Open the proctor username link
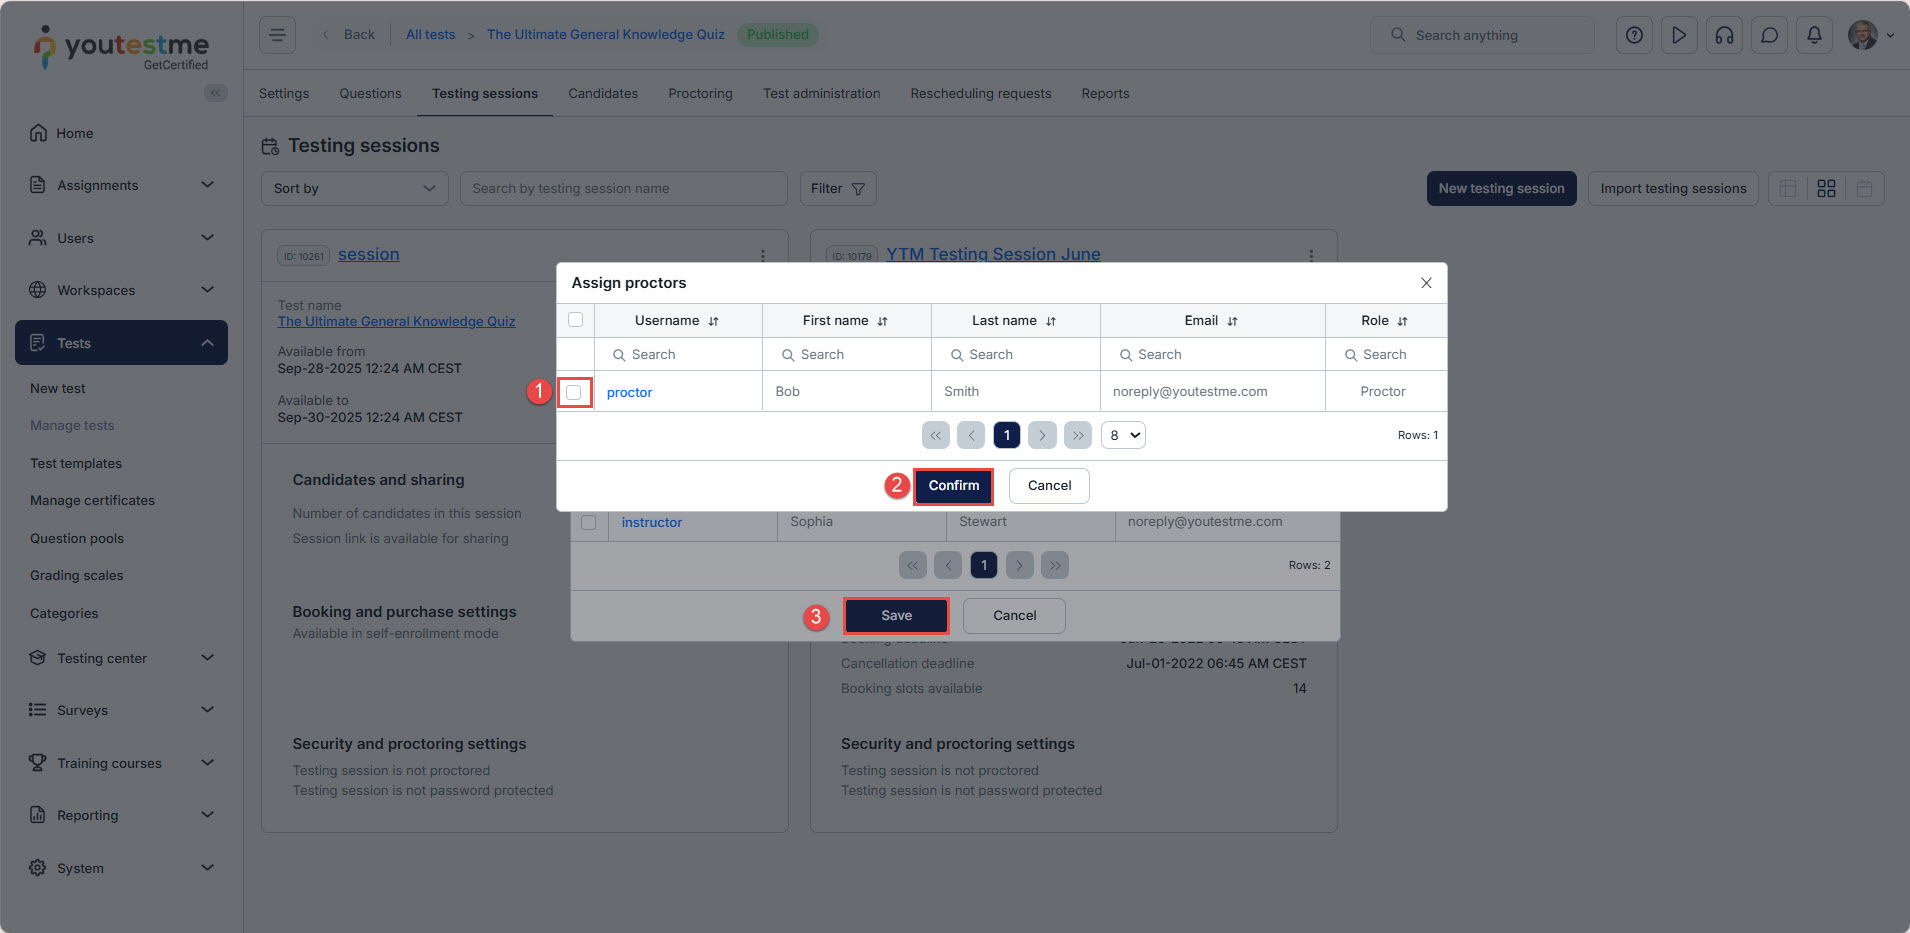Screen dimensions: 1910x933 (629, 392)
